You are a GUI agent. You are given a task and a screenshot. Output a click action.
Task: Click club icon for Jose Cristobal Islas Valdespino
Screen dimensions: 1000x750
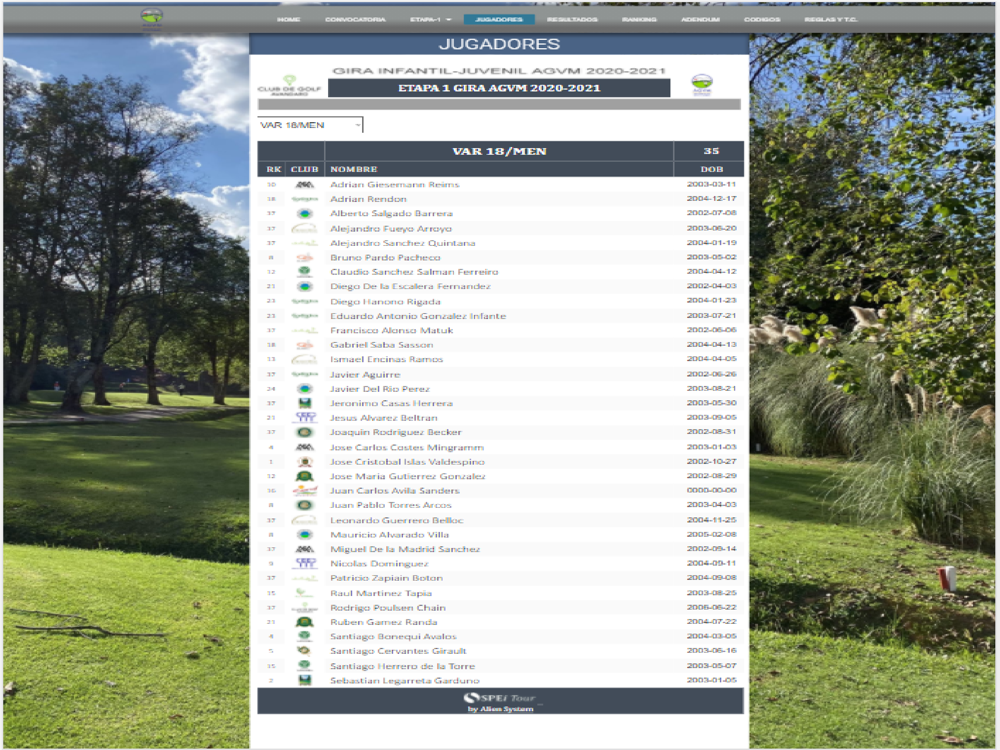click(x=305, y=462)
